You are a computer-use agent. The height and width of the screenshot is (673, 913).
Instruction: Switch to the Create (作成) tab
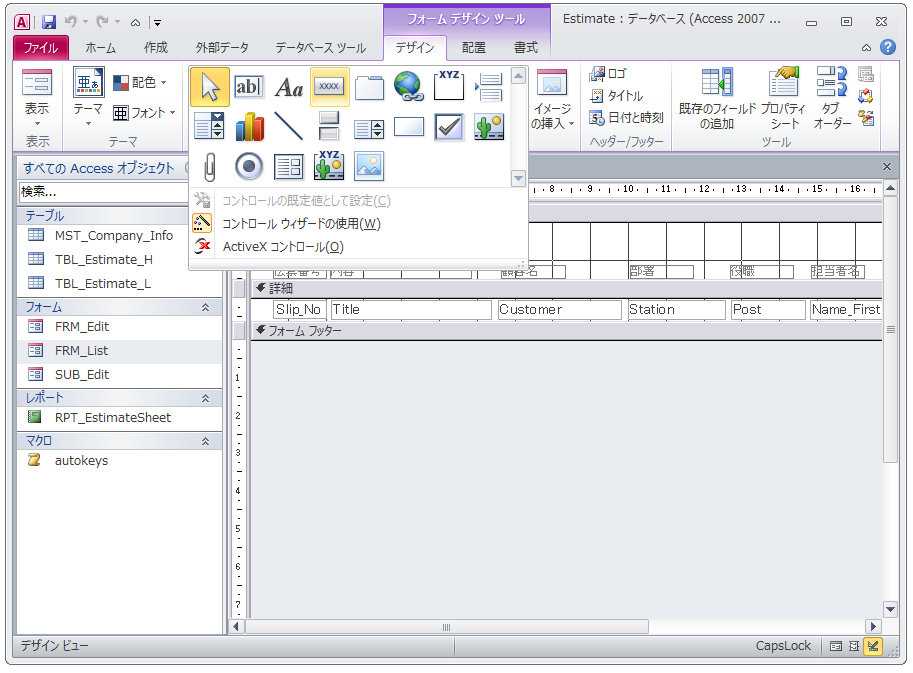pos(155,48)
